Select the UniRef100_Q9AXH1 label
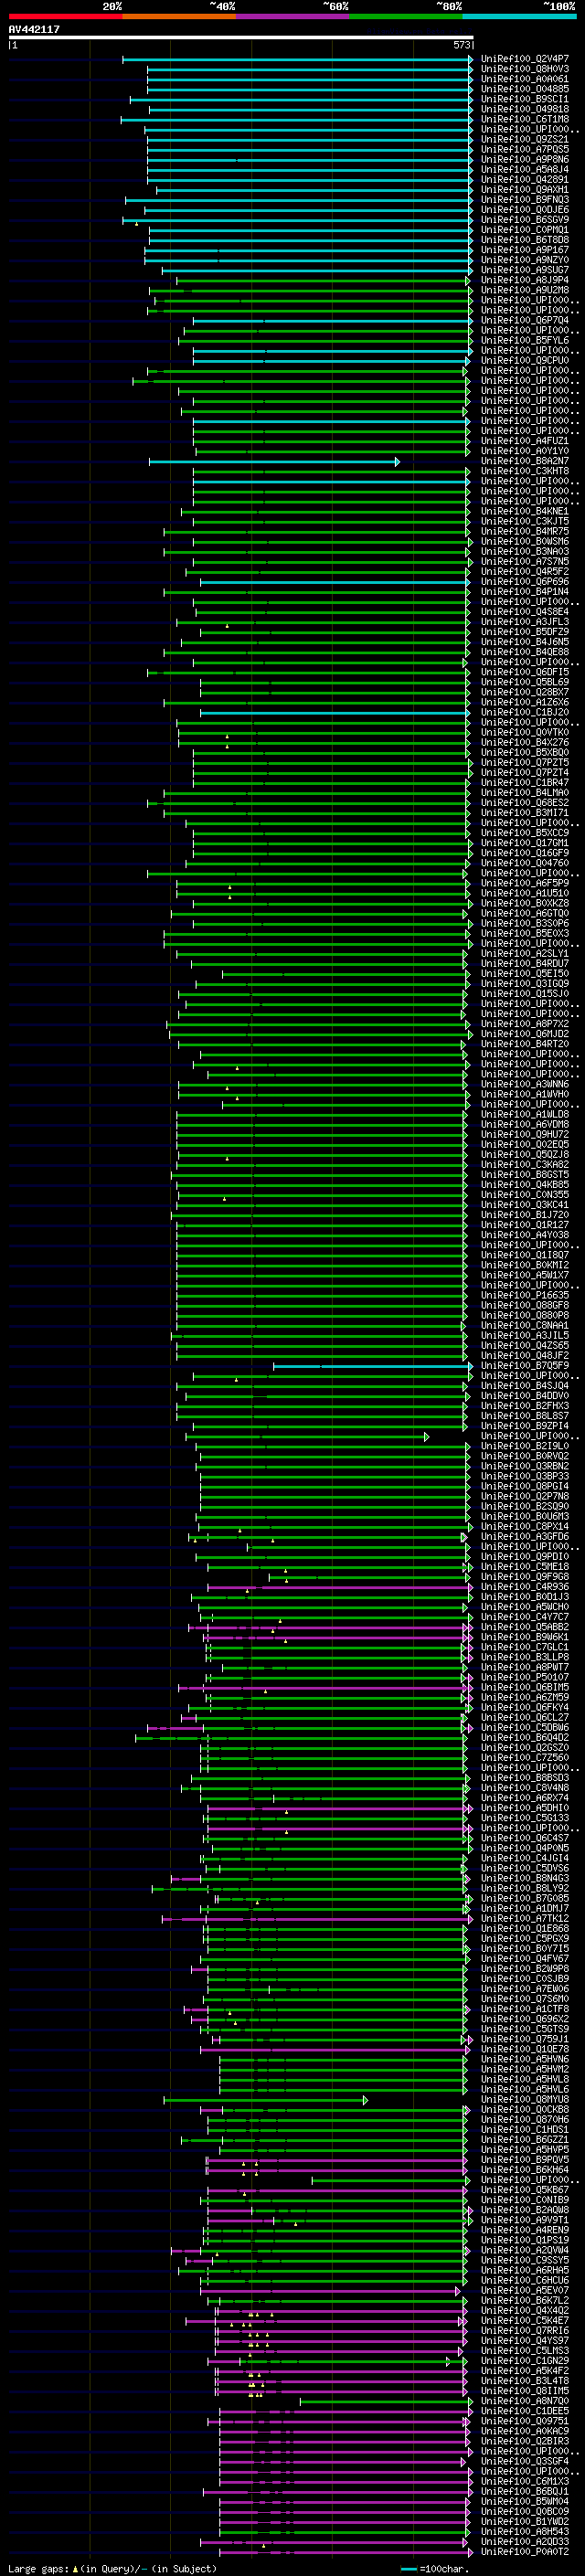 coord(525,189)
